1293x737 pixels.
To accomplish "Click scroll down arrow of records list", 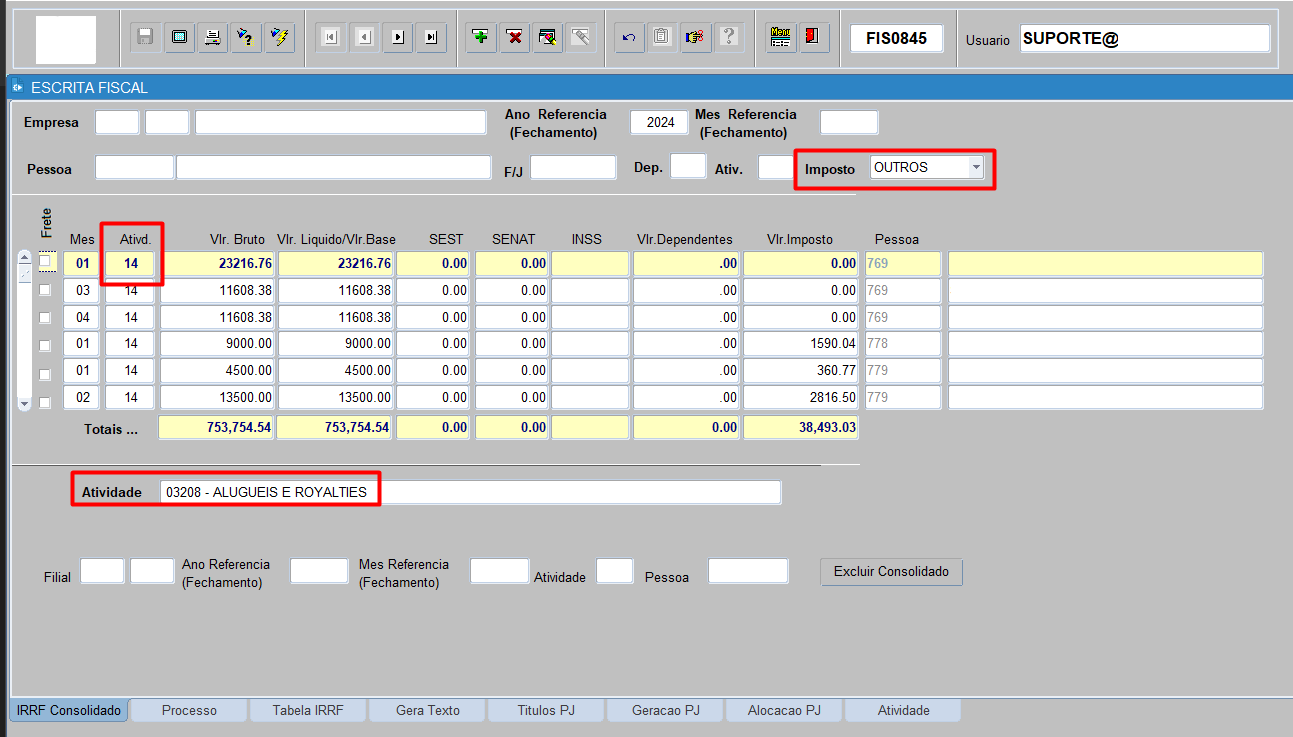I will point(25,403).
